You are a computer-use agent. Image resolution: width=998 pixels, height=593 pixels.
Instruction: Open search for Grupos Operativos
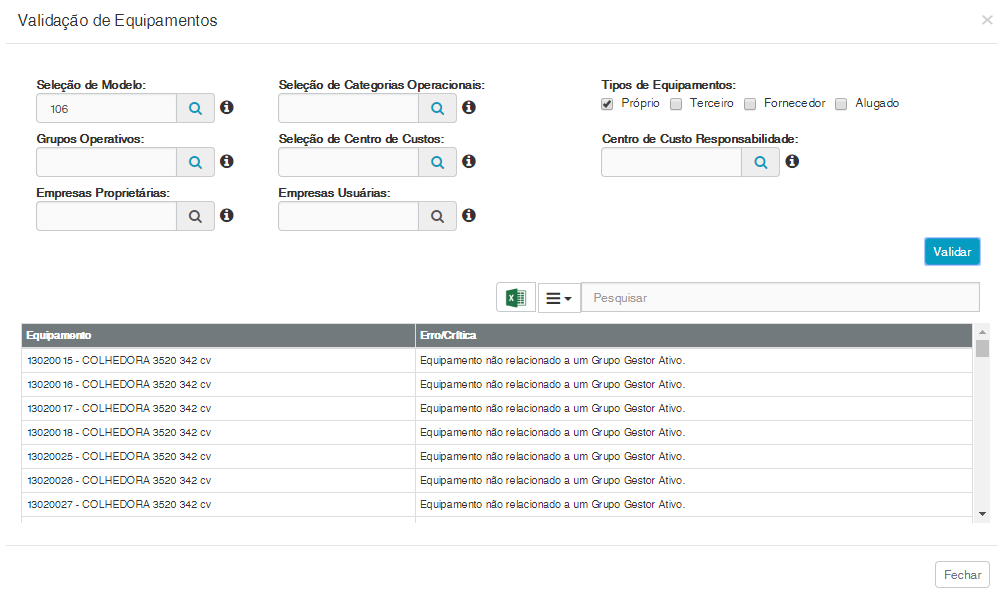196,162
